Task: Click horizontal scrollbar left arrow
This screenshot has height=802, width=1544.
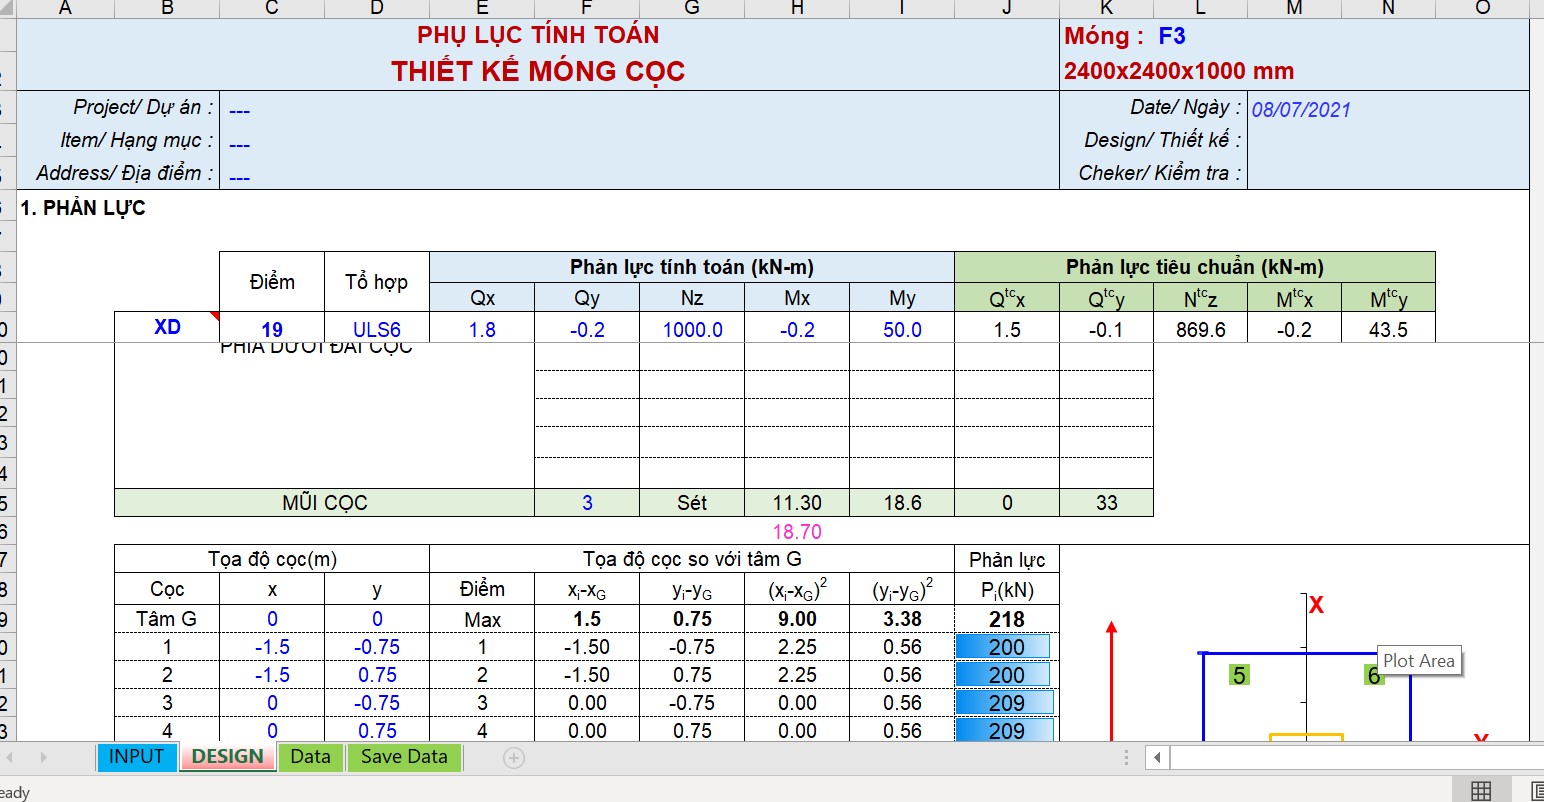Action: point(1157,758)
